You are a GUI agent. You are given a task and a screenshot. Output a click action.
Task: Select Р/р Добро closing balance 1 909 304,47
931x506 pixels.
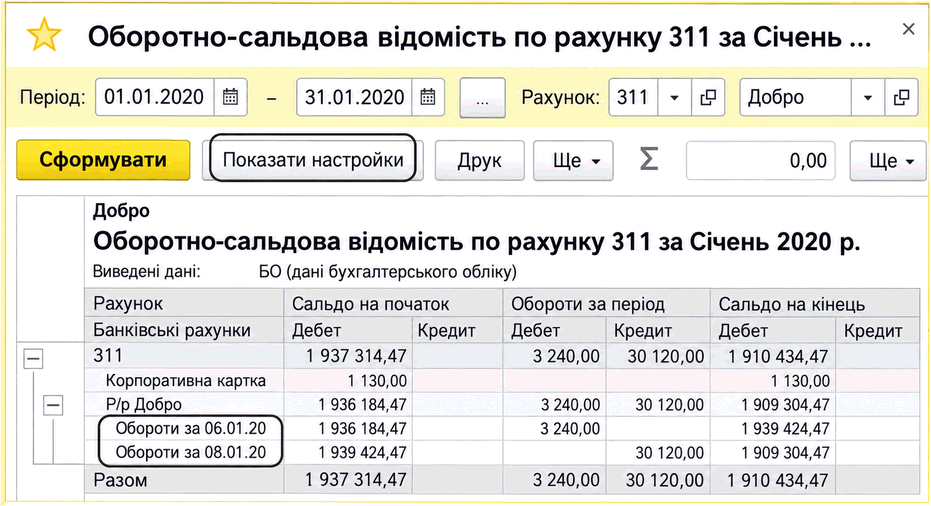[x=785, y=405]
